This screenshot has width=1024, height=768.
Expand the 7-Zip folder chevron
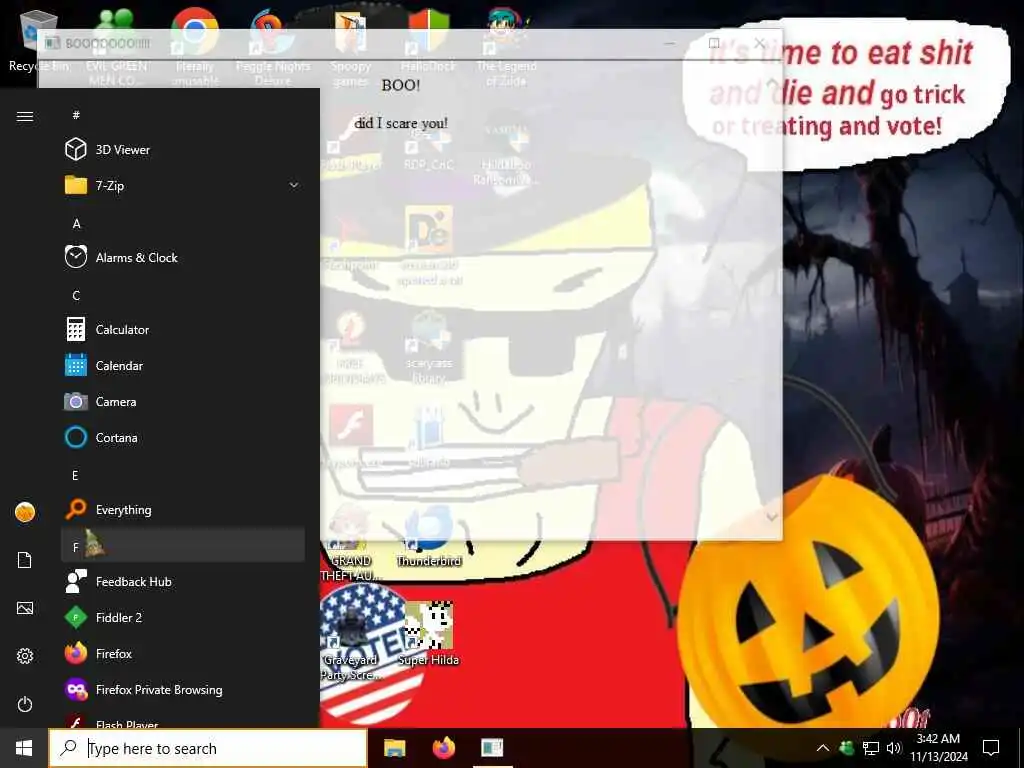pyautogui.click(x=294, y=185)
